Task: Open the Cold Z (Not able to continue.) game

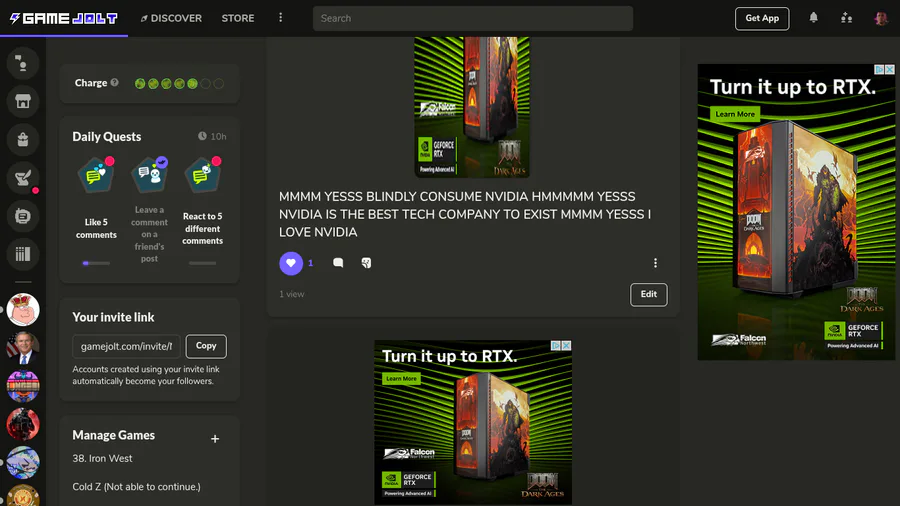Action: [137, 486]
